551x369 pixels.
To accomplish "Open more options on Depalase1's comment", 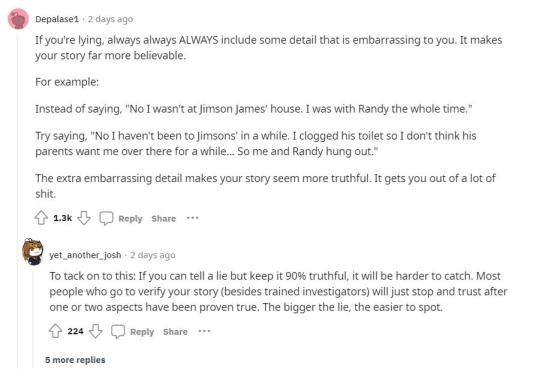I will point(193,218).
